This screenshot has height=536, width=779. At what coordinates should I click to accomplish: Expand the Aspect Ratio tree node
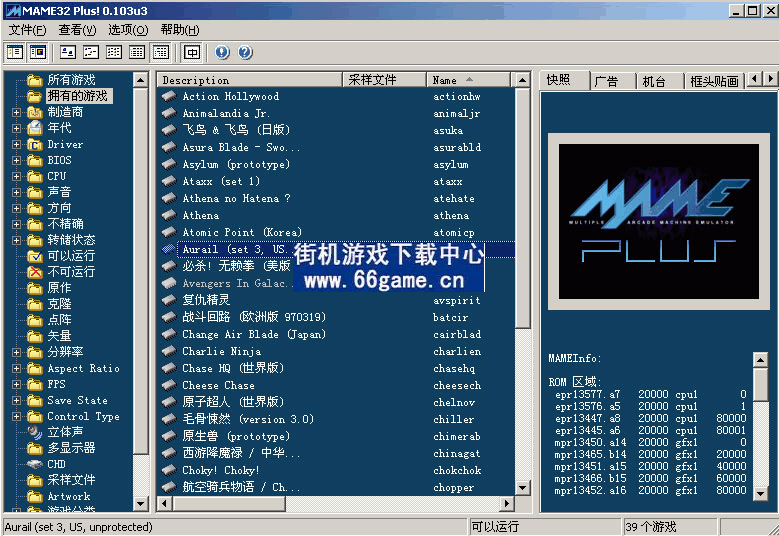pos(16,369)
